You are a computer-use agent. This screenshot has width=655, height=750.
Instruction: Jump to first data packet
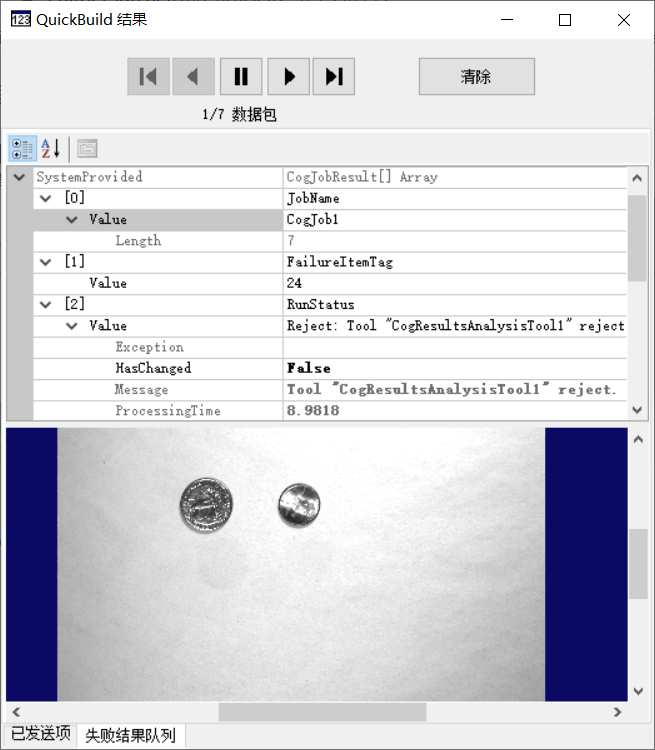coord(148,77)
